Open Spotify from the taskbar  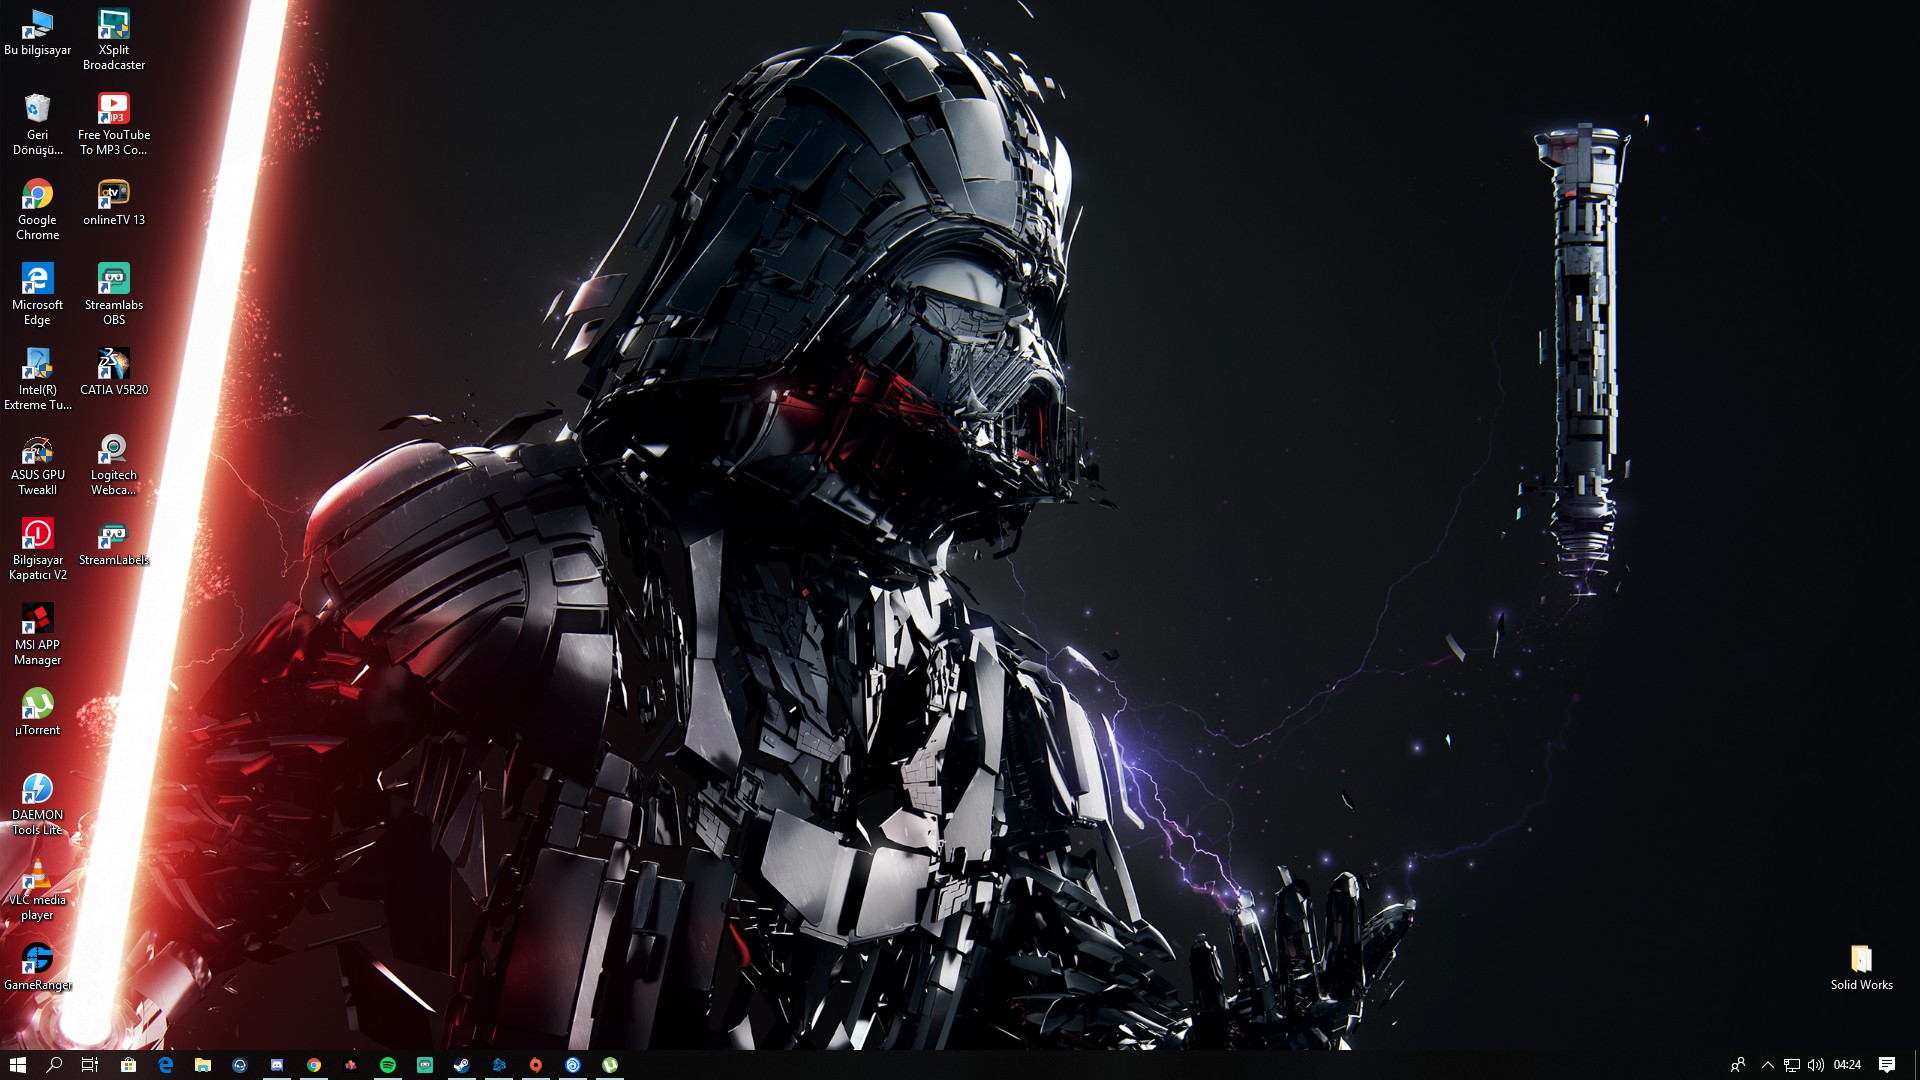point(388,1065)
